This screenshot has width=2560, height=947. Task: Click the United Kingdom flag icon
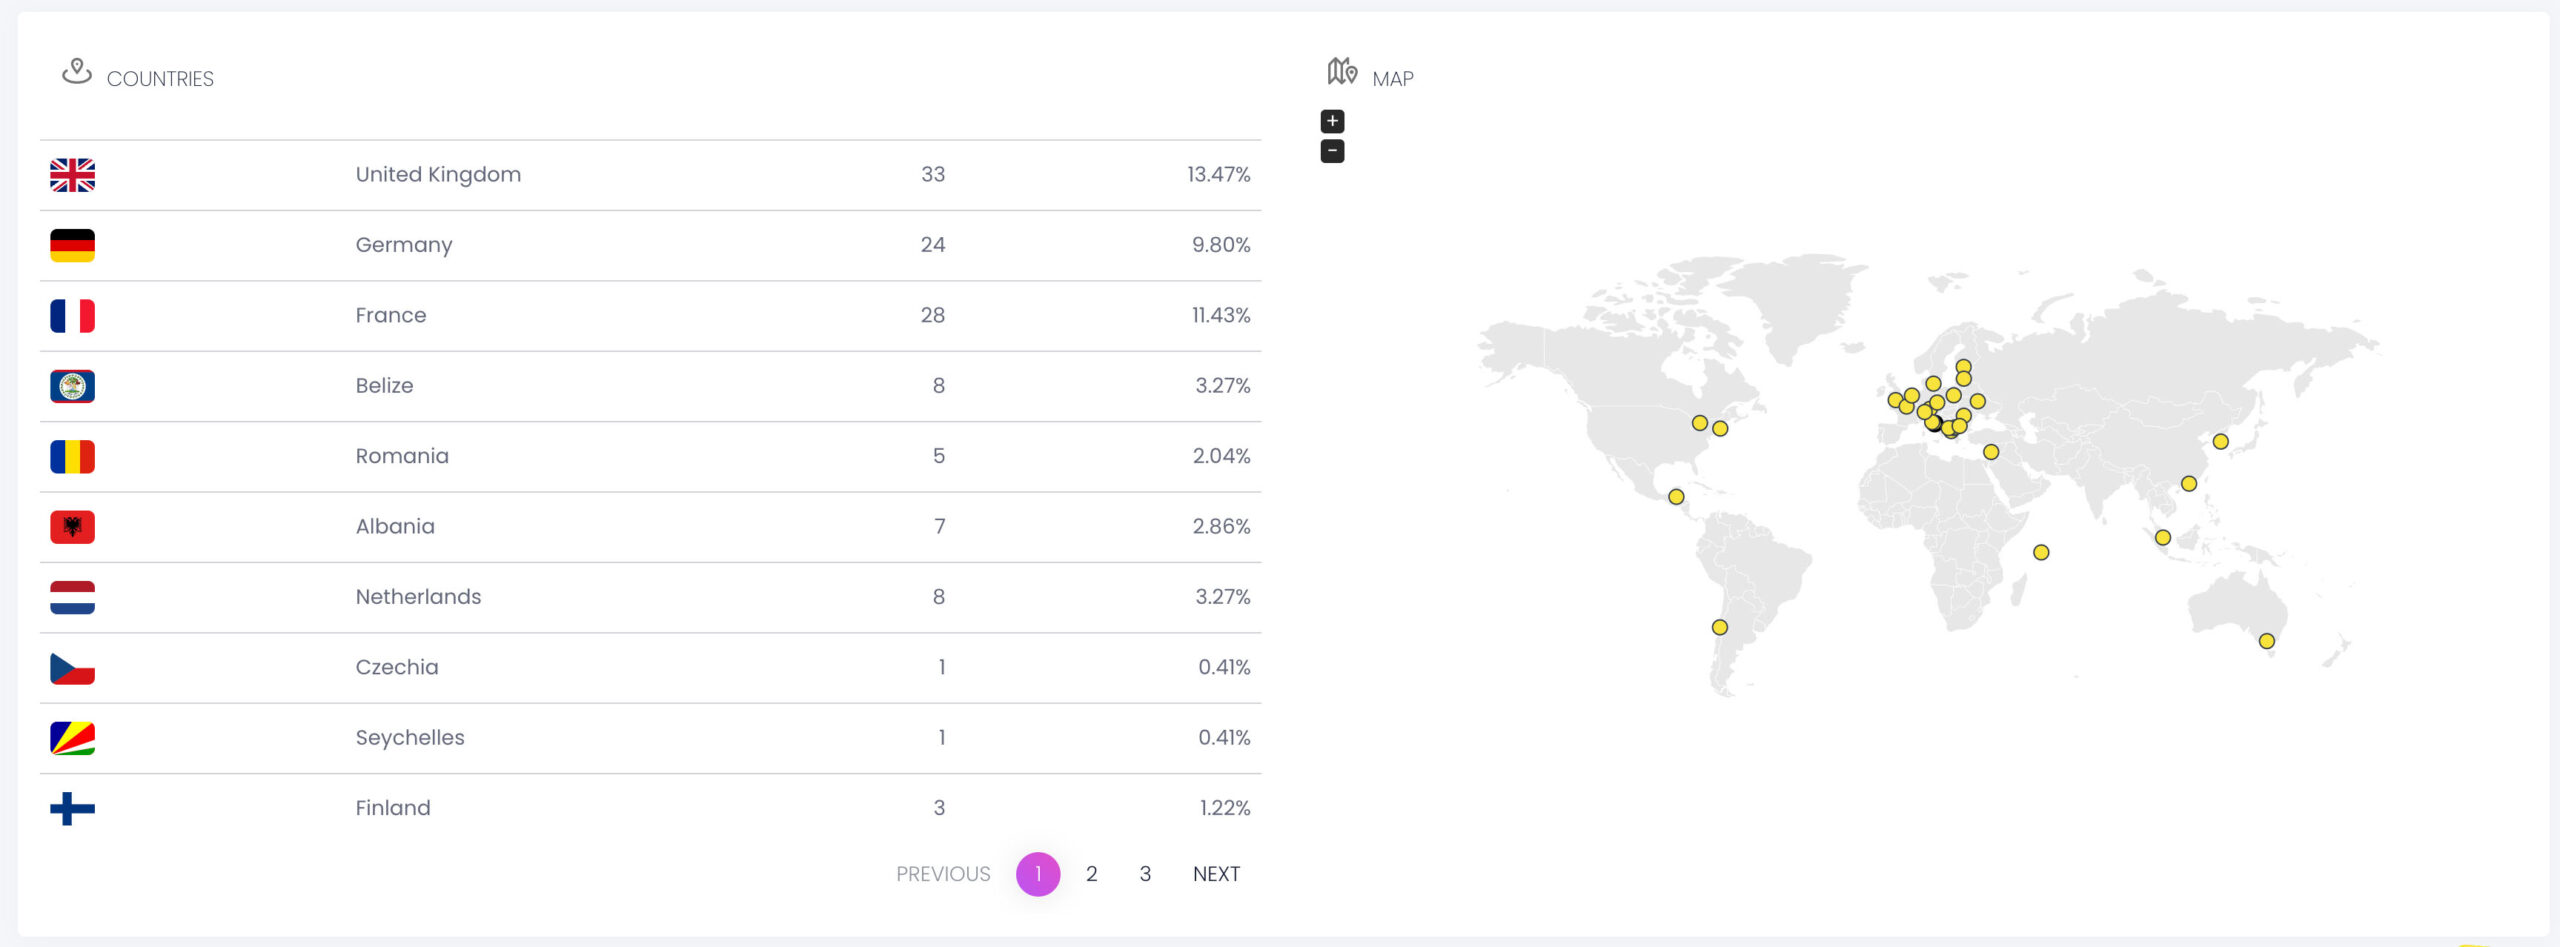click(72, 175)
